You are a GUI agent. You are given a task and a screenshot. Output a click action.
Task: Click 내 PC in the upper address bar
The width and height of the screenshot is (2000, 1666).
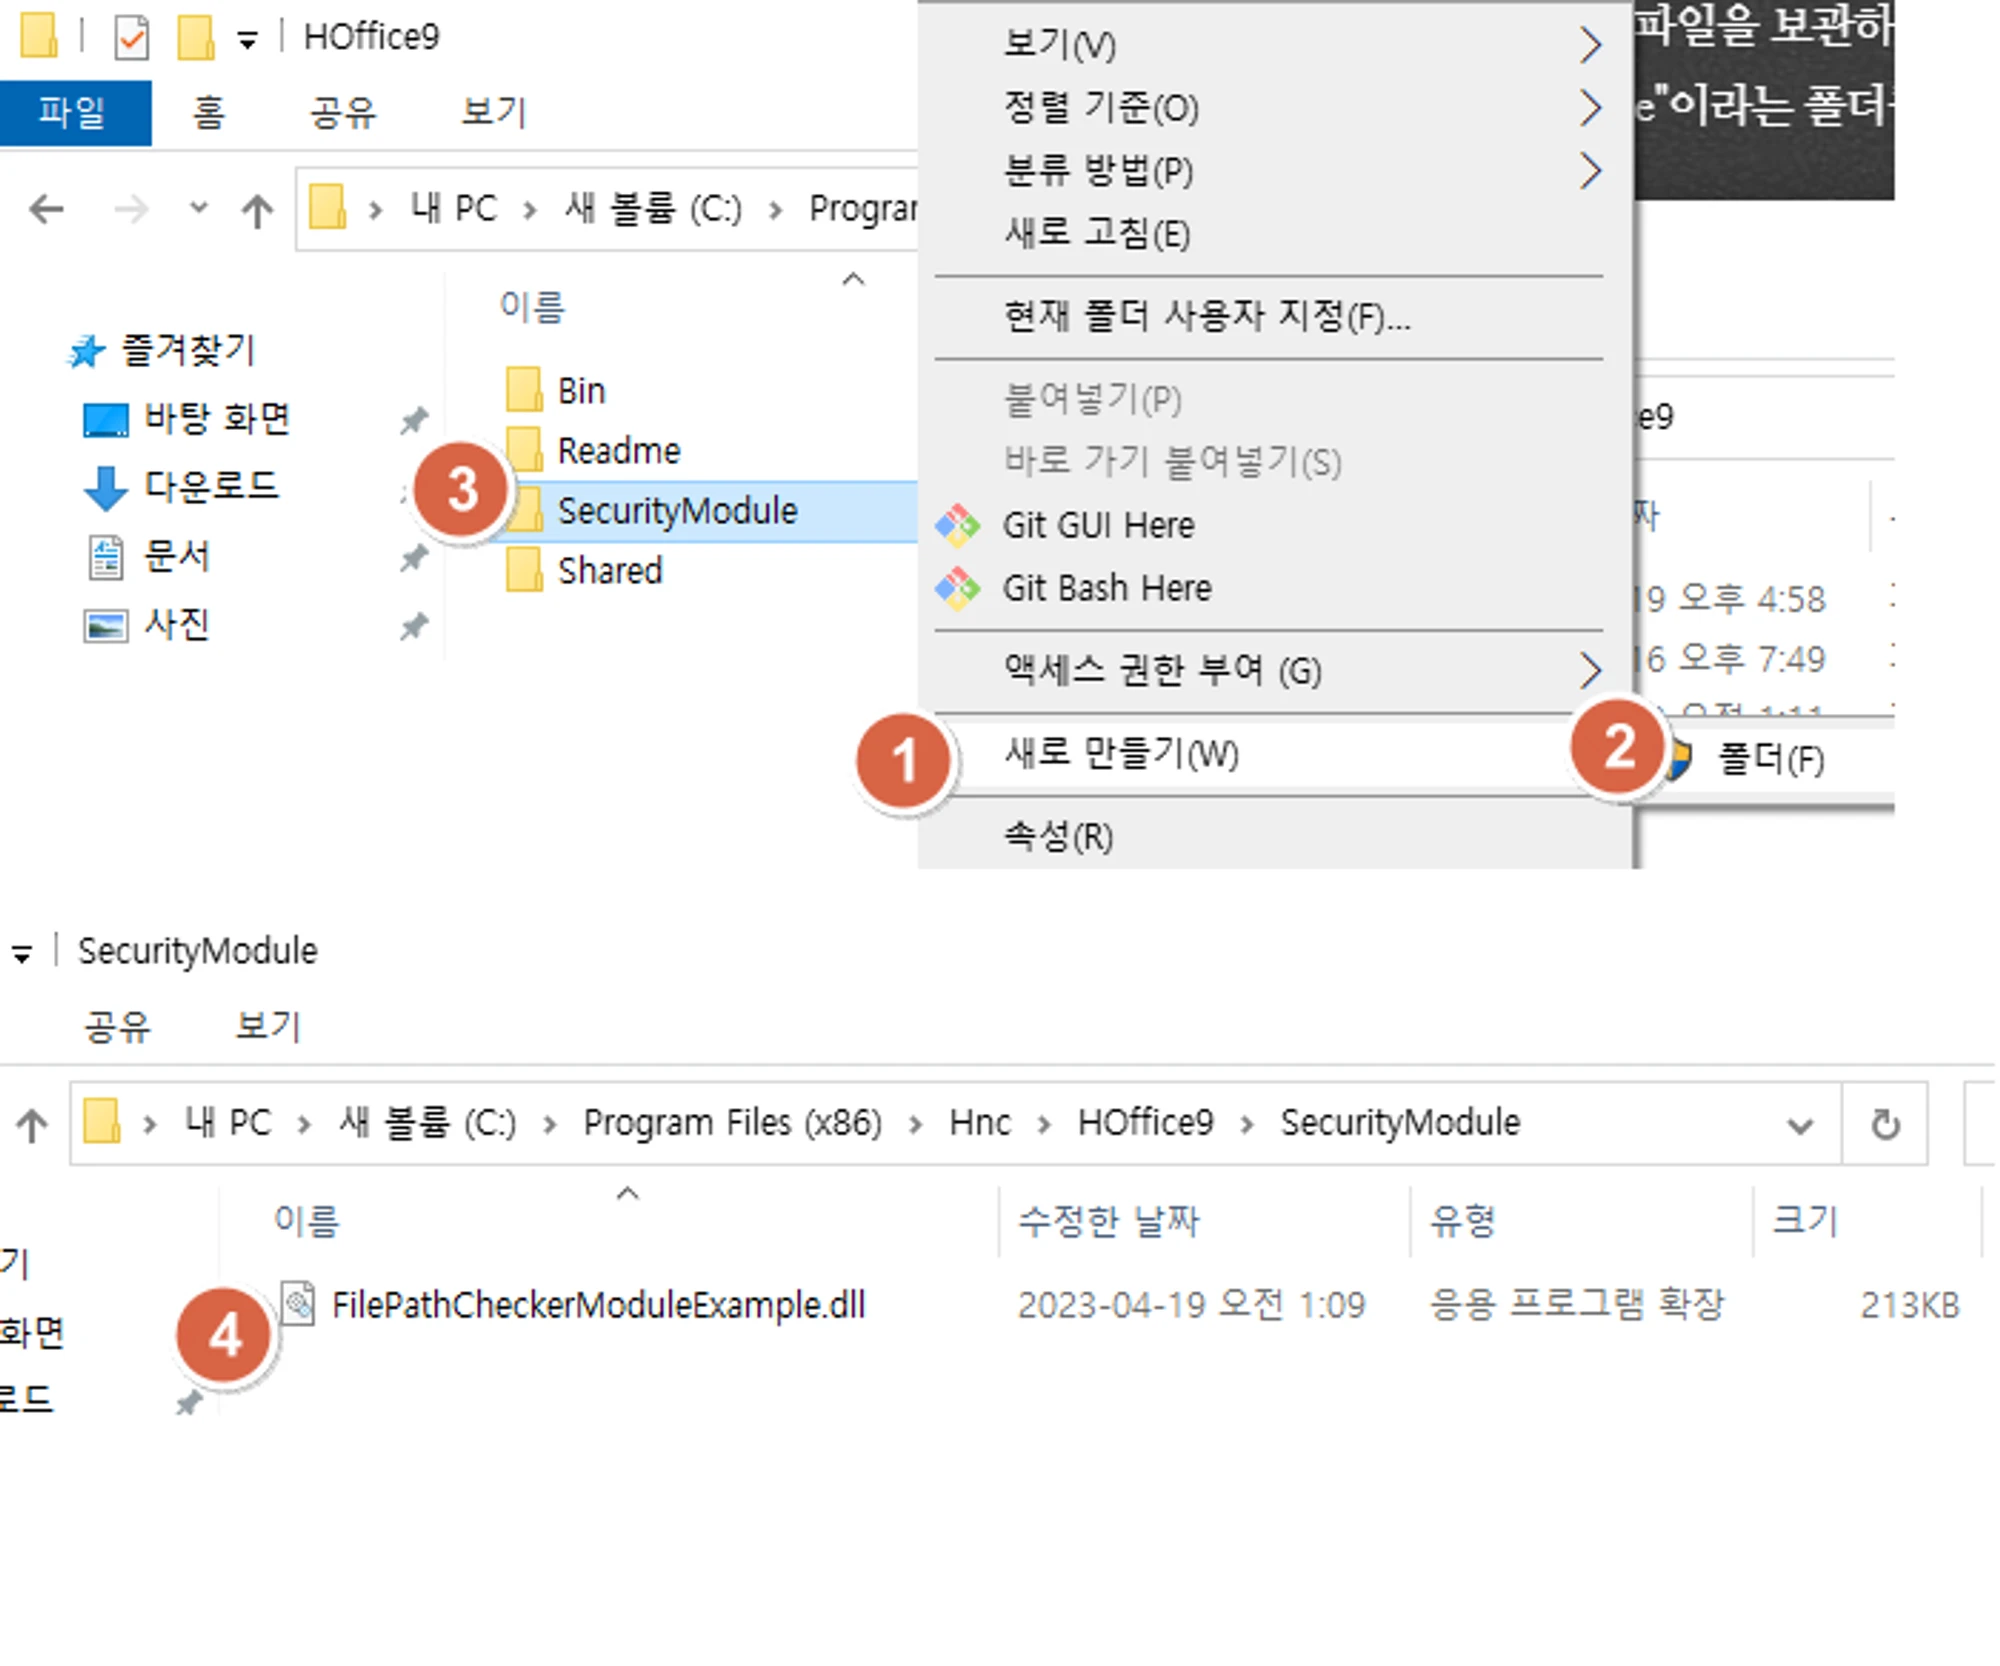pyautogui.click(x=454, y=208)
